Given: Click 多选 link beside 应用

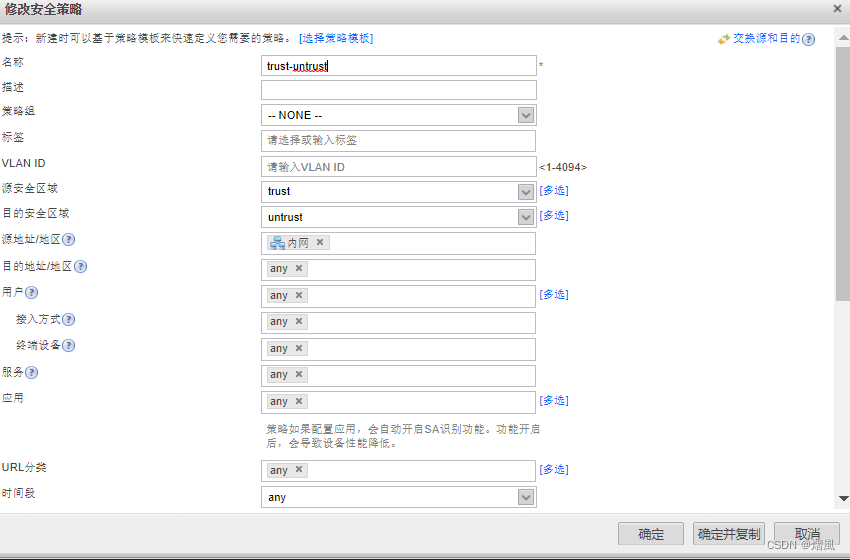Looking at the screenshot, I should pyautogui.click(x=554, y=400).
